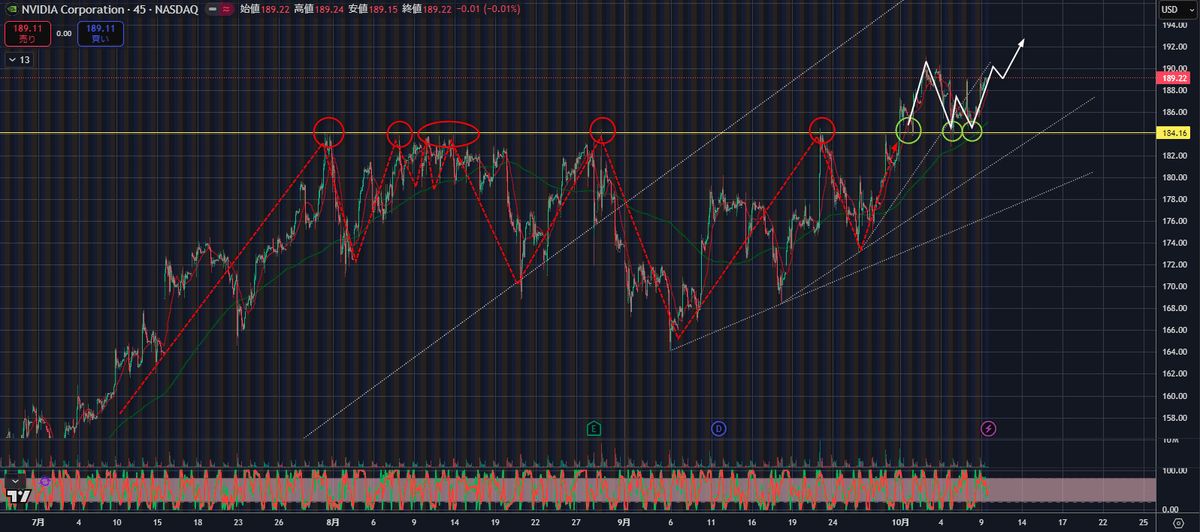Click the 164.00 price scale label
Viewport: 1200px width, 532px height.
[x=1174, y=352]
